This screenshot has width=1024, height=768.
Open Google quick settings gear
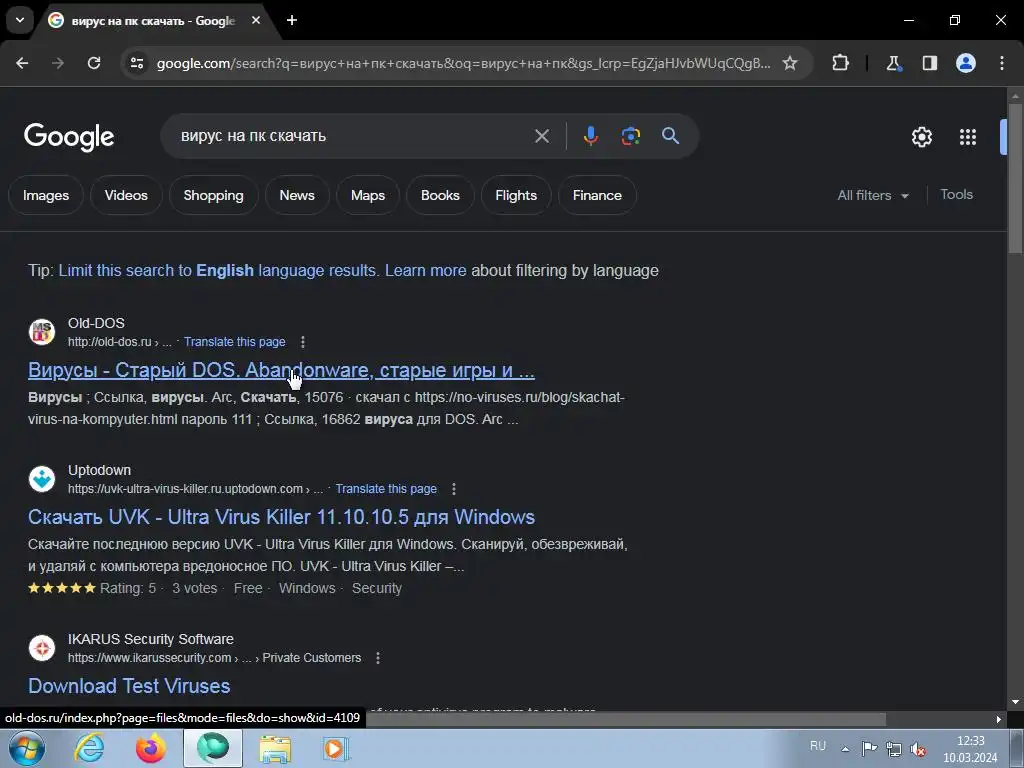click(x=921, y=136)
